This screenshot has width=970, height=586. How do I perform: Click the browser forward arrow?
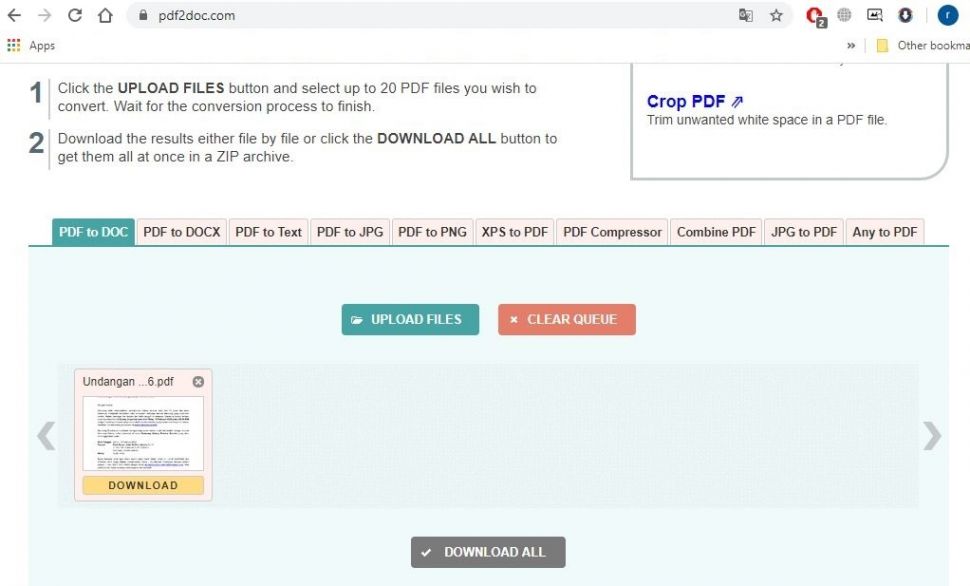45,15
